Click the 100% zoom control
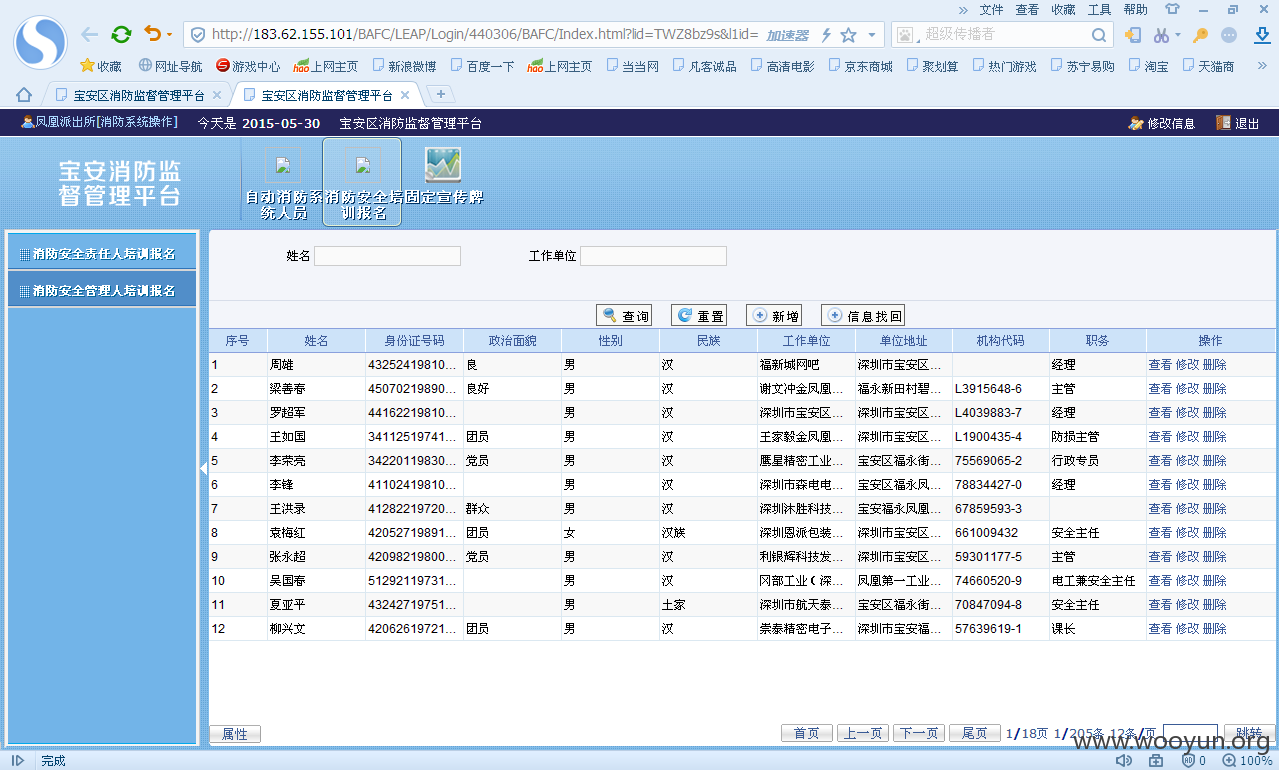 [1248, 761]
